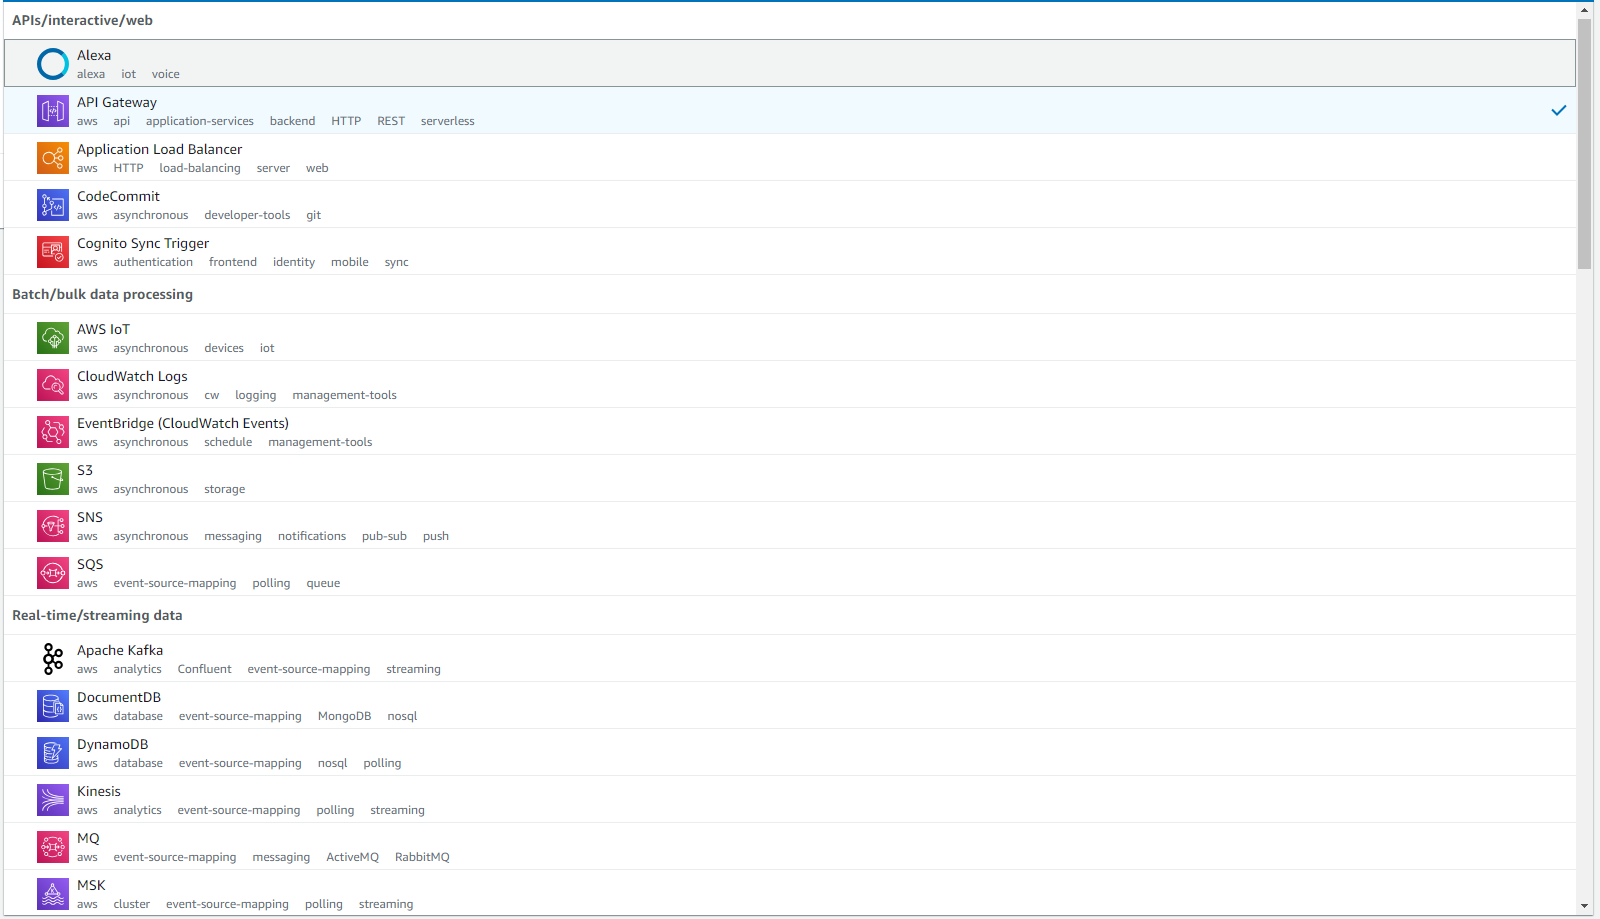This screenshot has height=919, width=1600.
Task: Select the Alexa trigger option
Action: click(790, 63)
